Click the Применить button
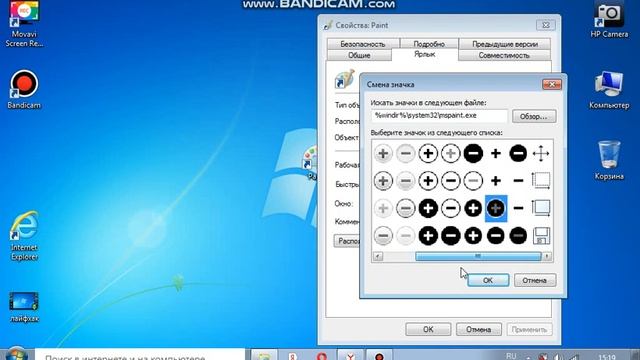The width and height of the screenshot is (640, 360). click(x=529, y=329)
